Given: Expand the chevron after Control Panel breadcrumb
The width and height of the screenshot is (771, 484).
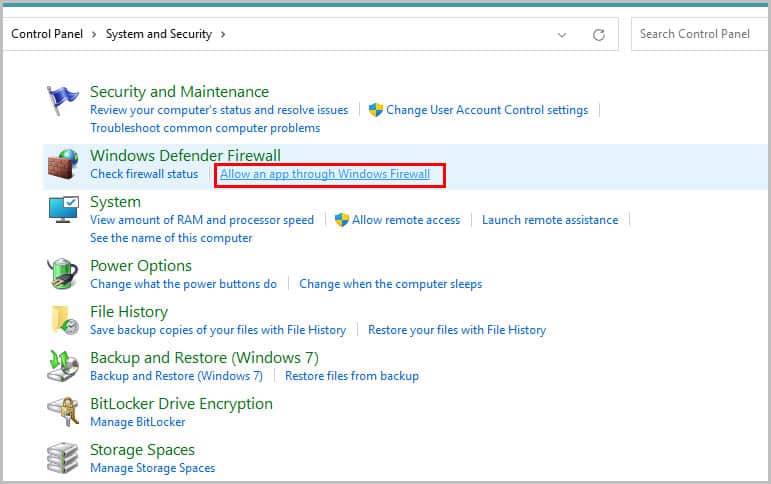Looking at the screenshot, I should (x=94, y=34).
